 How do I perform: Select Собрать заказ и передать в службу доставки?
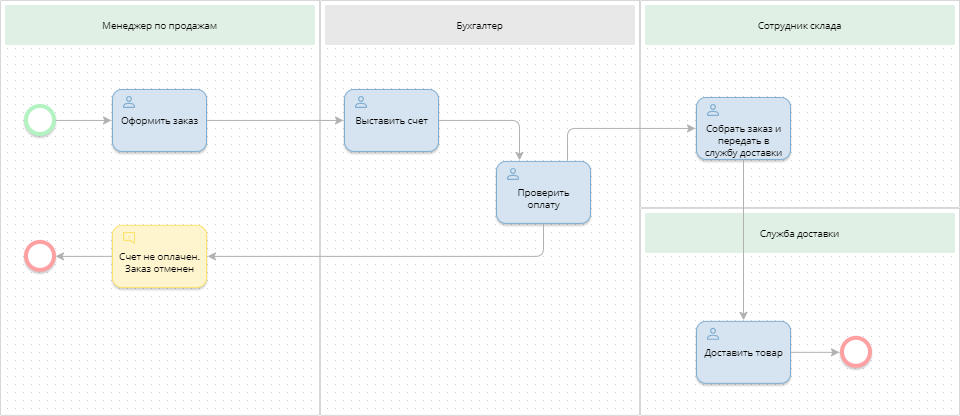[x=743, y=129]
